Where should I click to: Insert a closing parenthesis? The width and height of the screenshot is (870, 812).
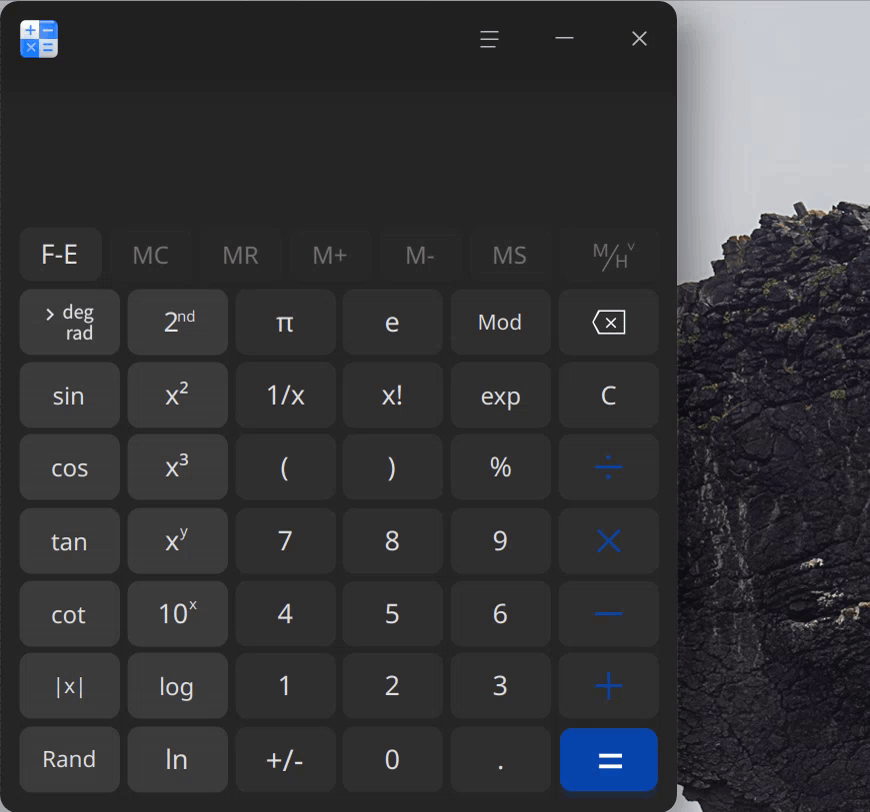pos(392,467)
